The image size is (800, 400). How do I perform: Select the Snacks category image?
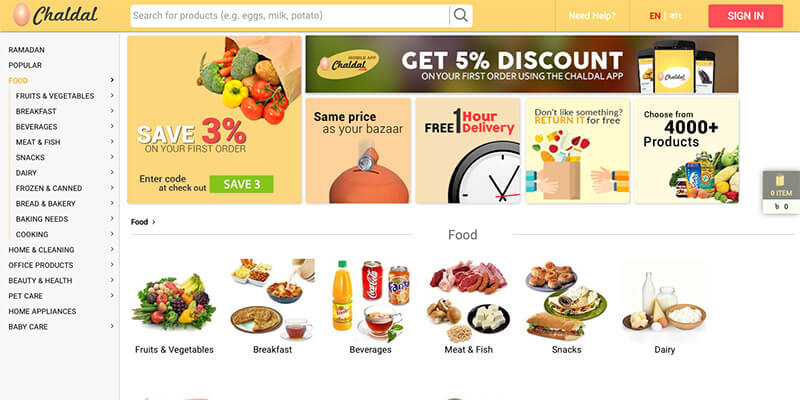point(566,302)
